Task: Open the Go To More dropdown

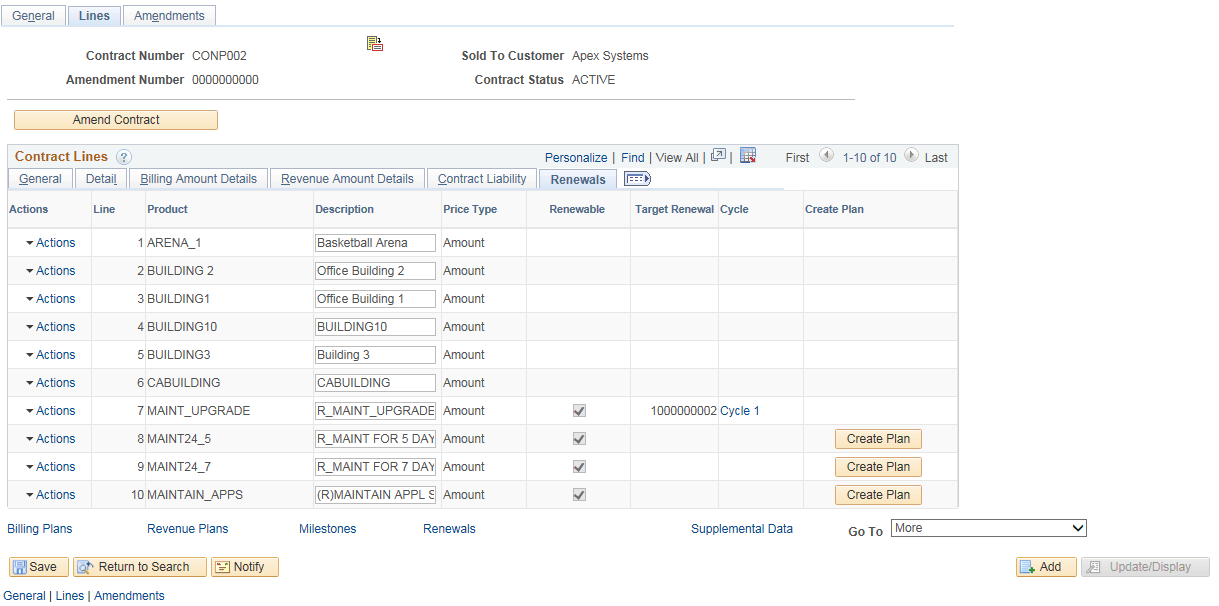Action: [988, 527]
